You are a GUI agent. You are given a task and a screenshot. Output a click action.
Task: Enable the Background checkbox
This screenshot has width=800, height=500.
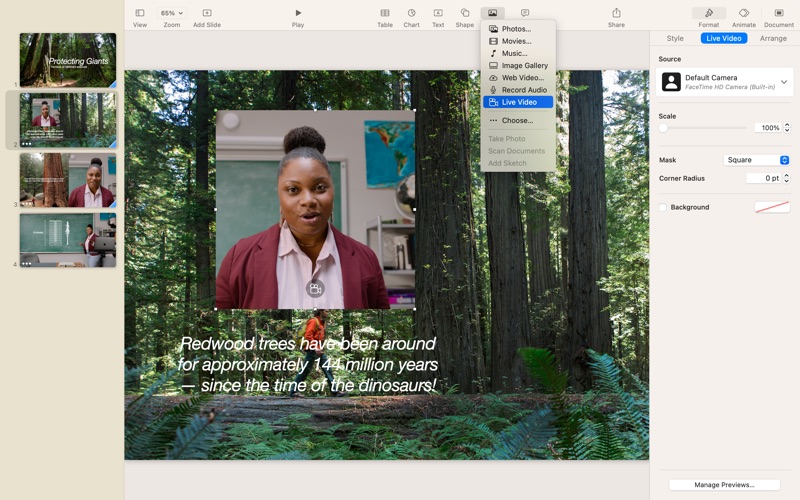pos(663,207)
